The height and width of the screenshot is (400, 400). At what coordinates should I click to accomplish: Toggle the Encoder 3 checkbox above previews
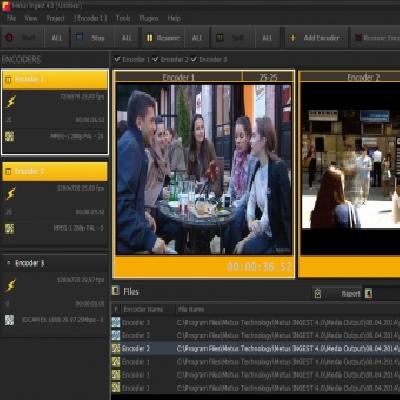click(x=194, y=59)
